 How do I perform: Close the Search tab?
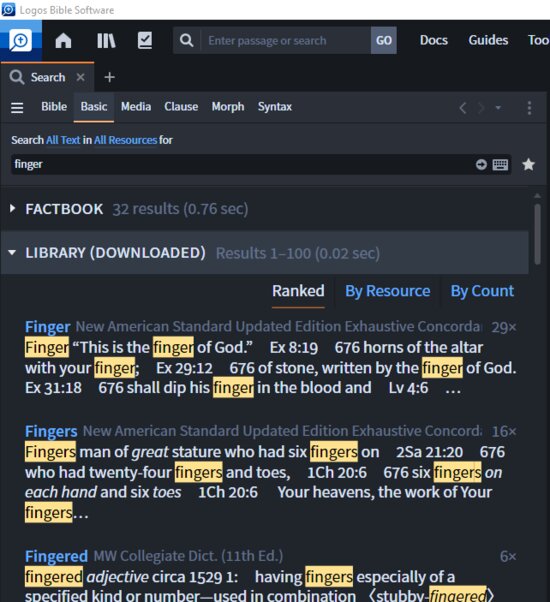(80, 77)
